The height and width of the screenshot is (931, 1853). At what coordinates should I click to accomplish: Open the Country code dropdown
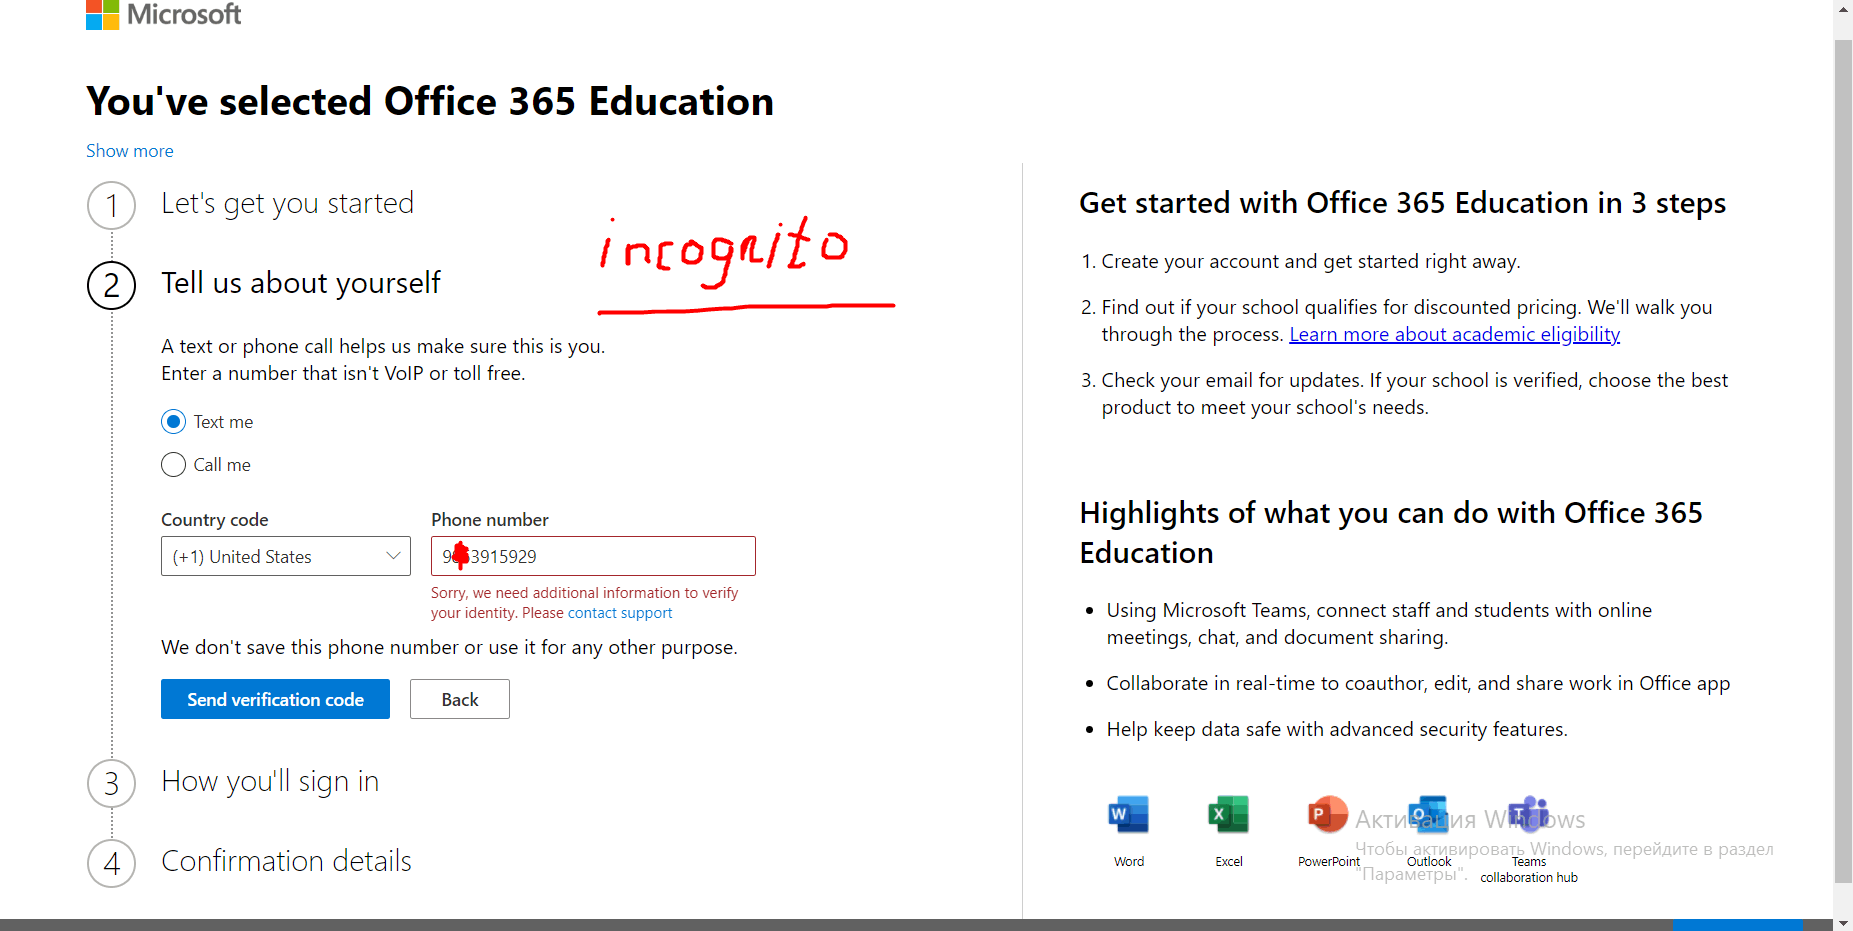[286, 556]
